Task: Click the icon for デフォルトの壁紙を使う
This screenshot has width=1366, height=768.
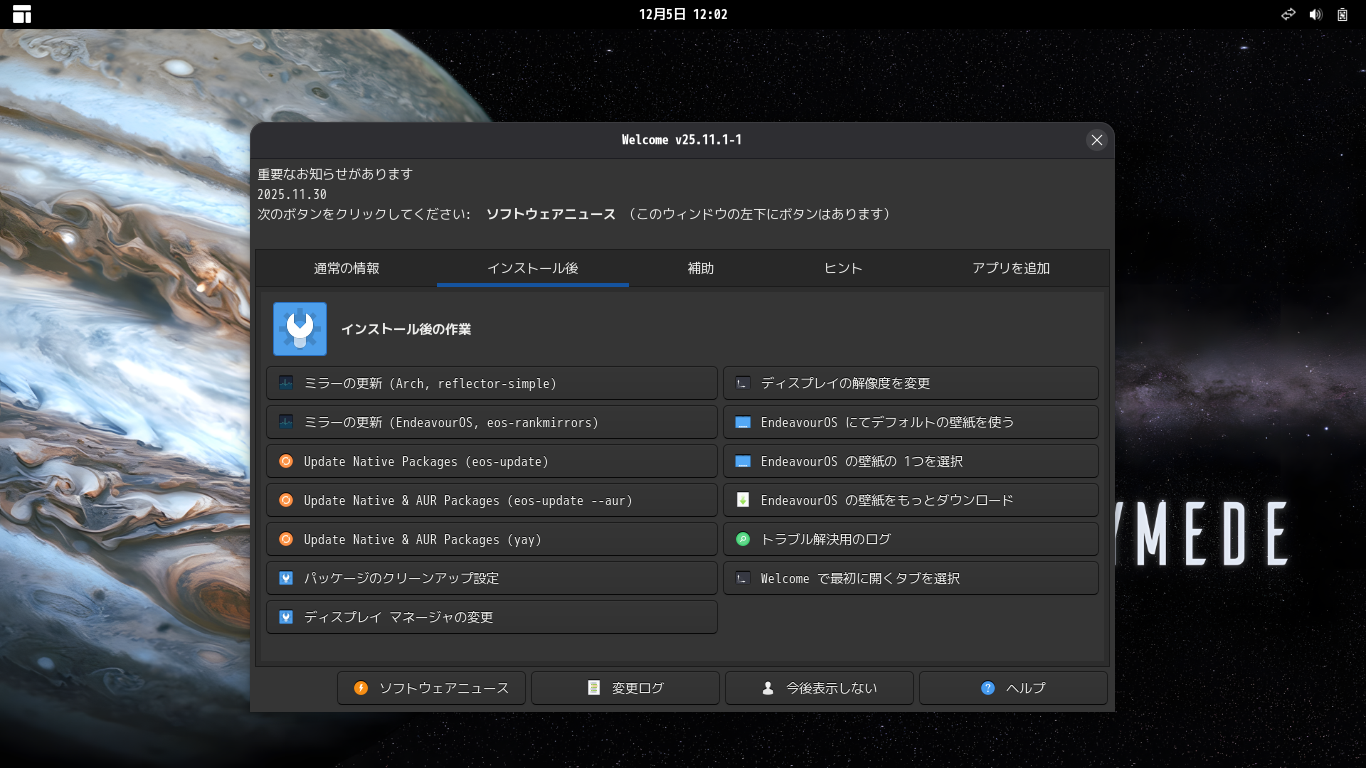Action: [743, 422]
